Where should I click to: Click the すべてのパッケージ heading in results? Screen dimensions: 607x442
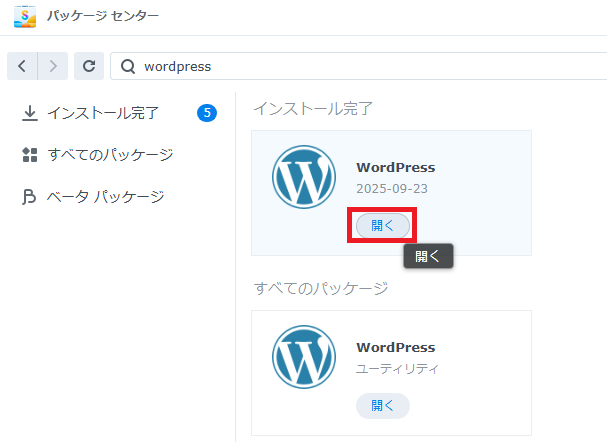tap(321, 288)
